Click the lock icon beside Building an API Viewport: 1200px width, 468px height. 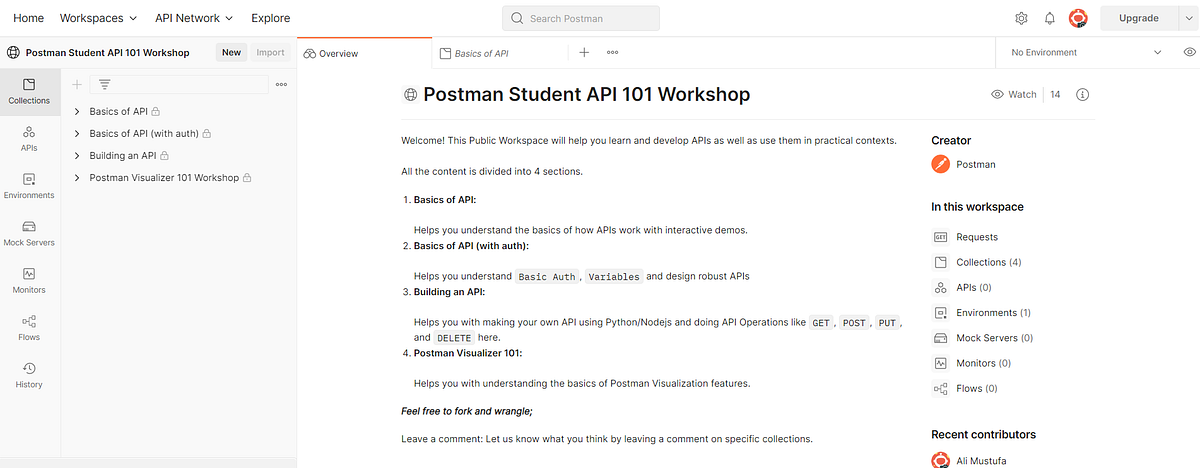tap(165, 156)
